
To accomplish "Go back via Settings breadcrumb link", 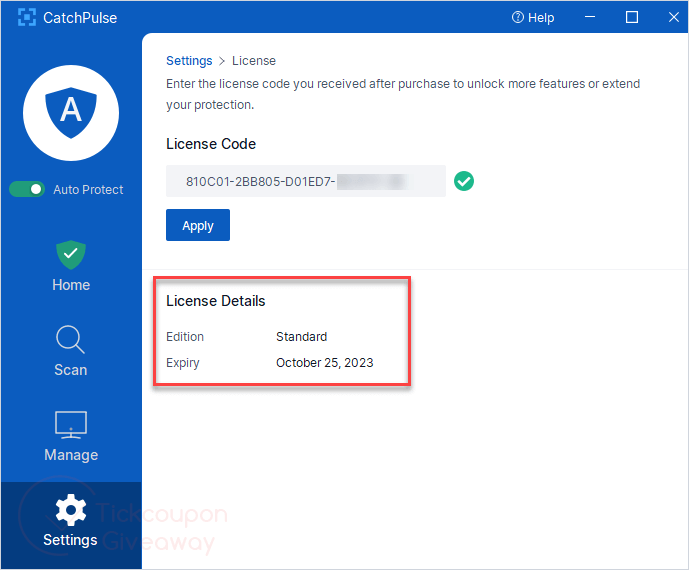I will tap(189, 61).
